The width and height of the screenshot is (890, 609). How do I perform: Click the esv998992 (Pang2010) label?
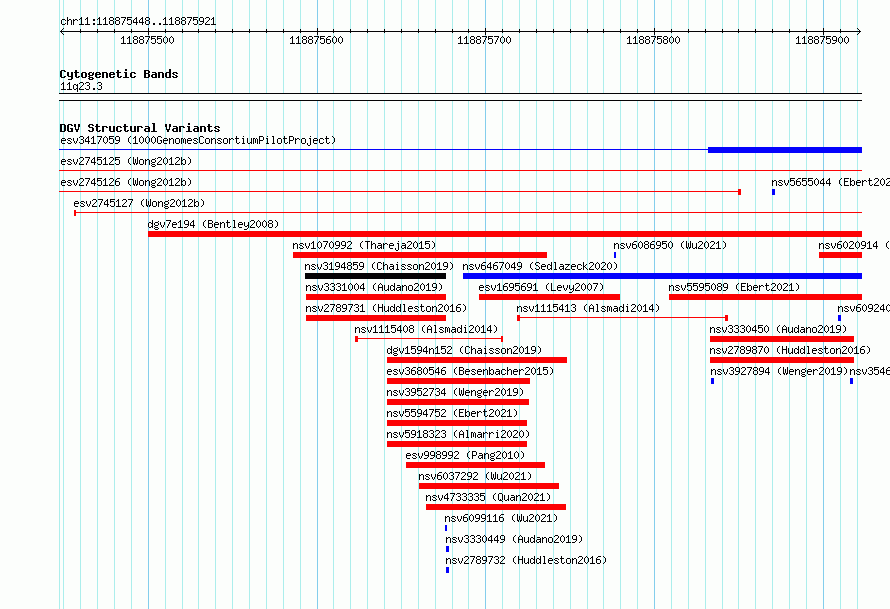(x=465, y=455)
